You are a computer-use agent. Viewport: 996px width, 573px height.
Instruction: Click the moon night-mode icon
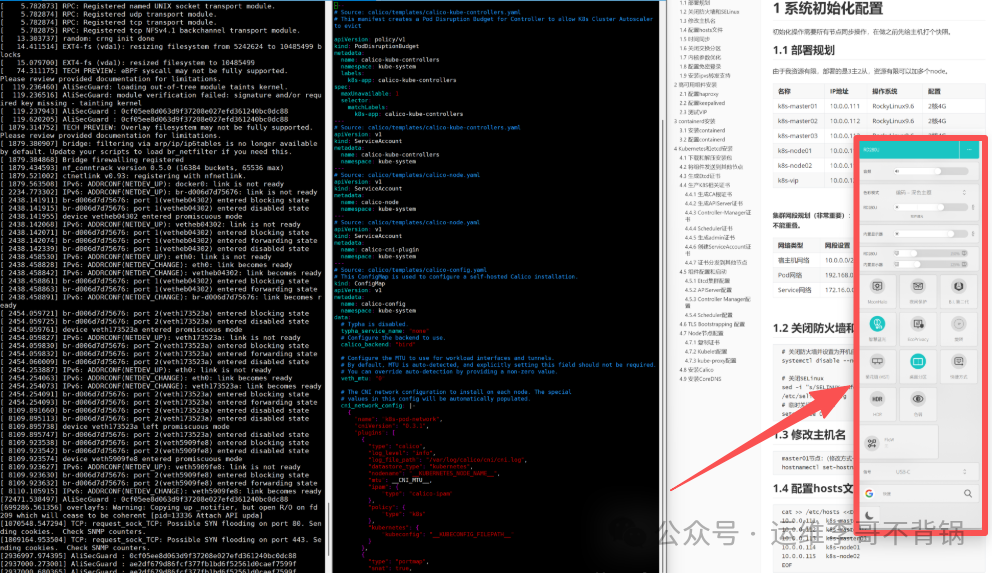(x=870, y=515)
